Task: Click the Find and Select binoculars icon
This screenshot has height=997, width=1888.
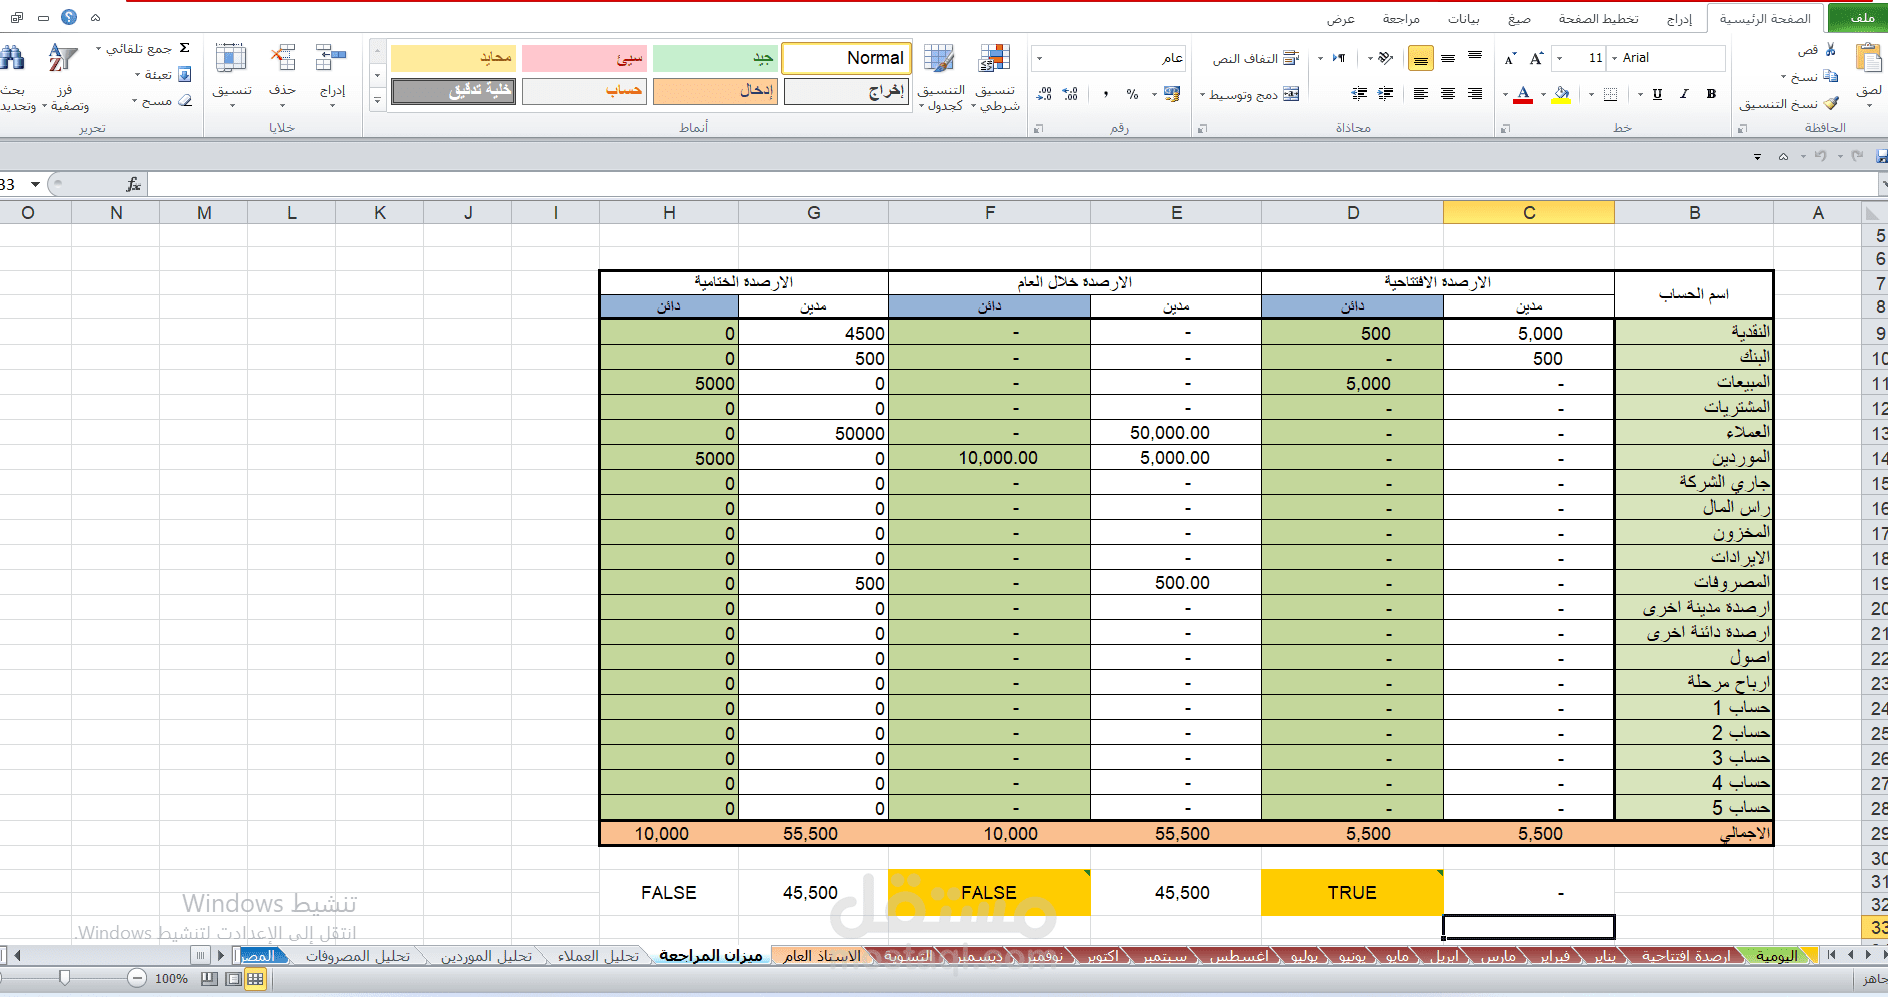Action: [x=13, y=58]
